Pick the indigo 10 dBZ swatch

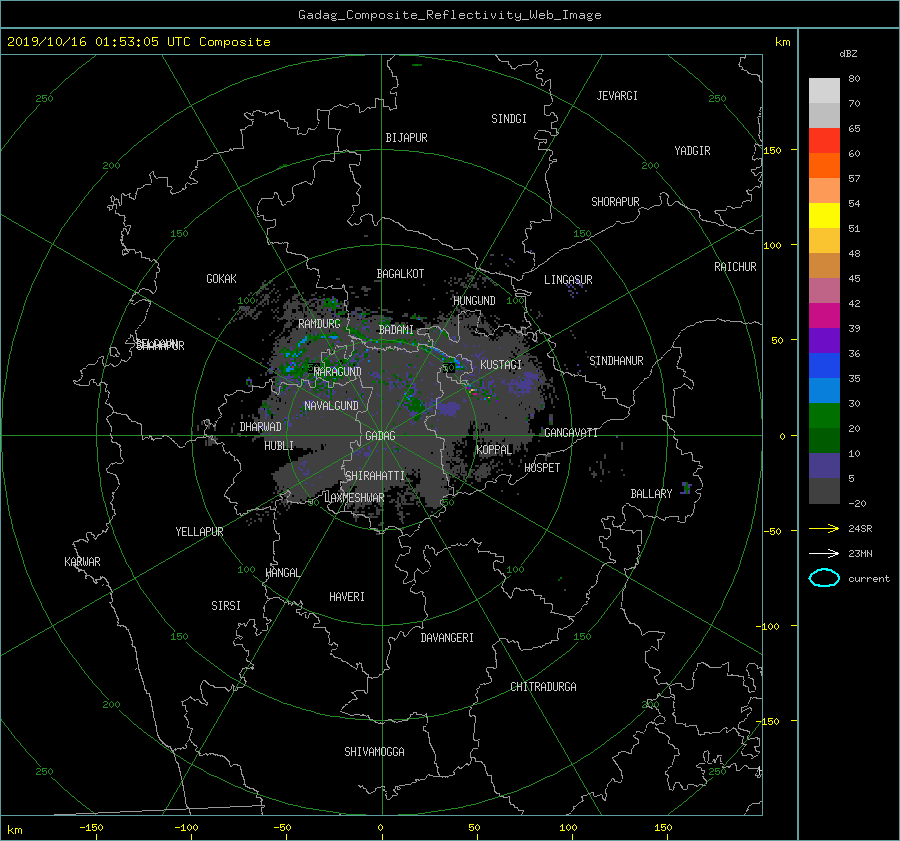[x=824, y=465]
